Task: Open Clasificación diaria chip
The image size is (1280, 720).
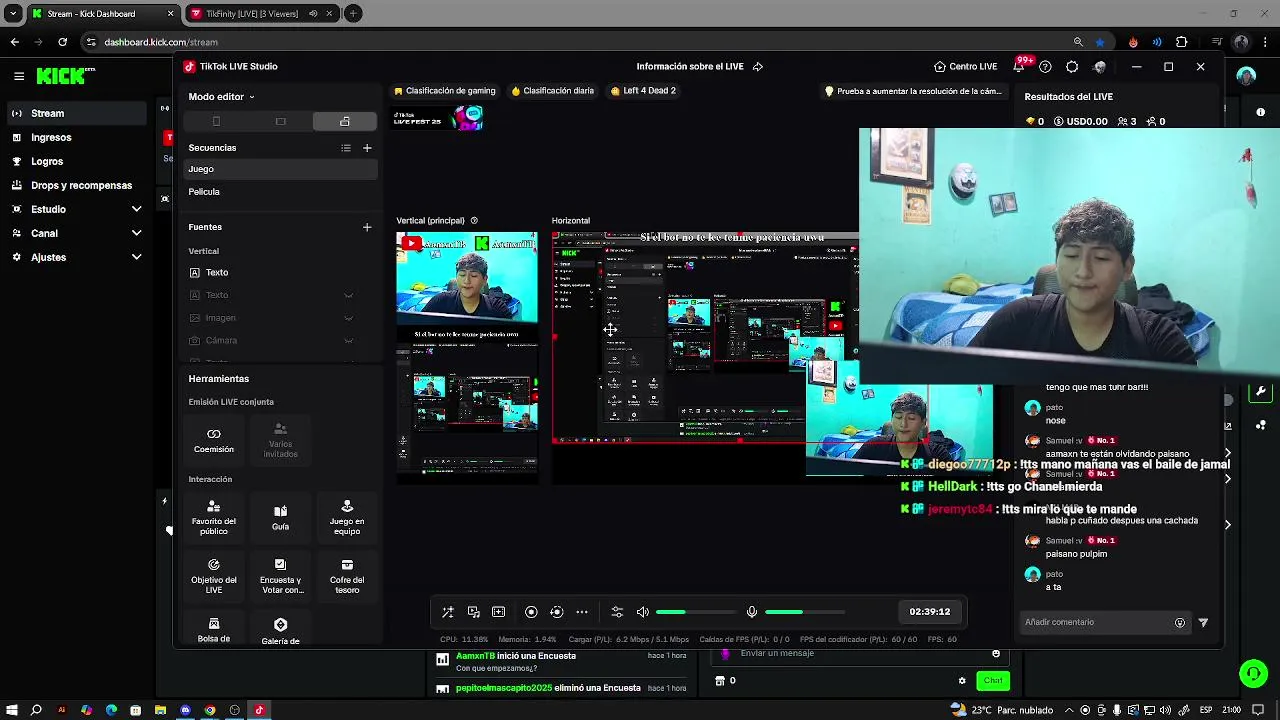Action: (x=553, y=91)
